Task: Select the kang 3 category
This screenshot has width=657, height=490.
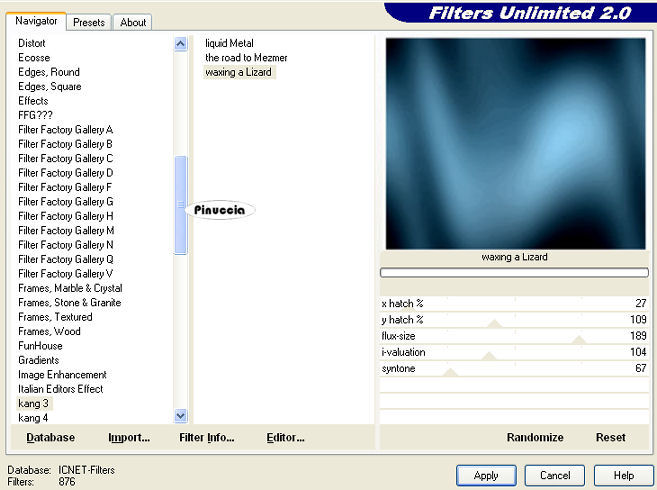Action: point(34,403)
